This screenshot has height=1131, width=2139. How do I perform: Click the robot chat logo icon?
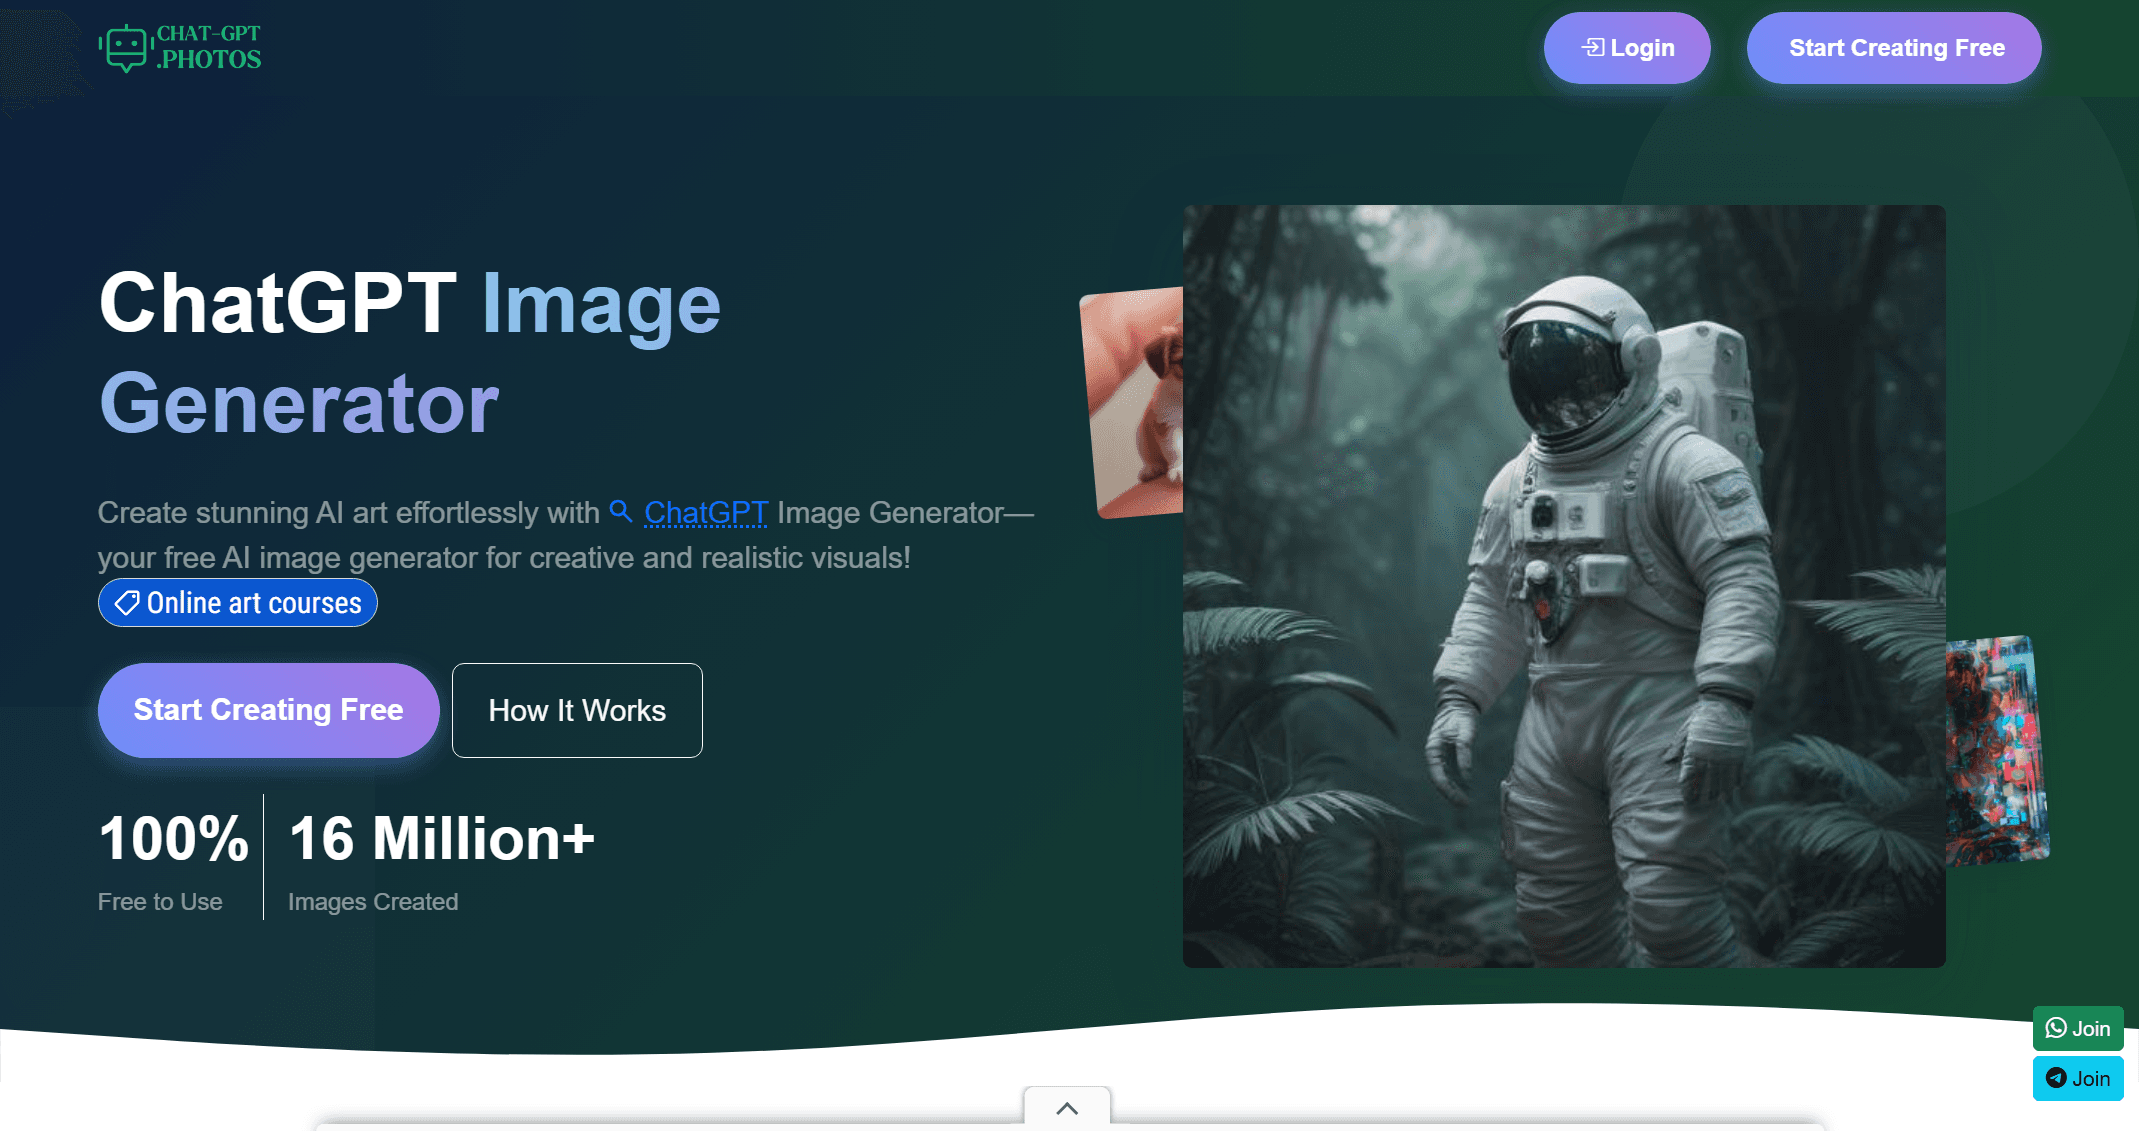[126, 47]
